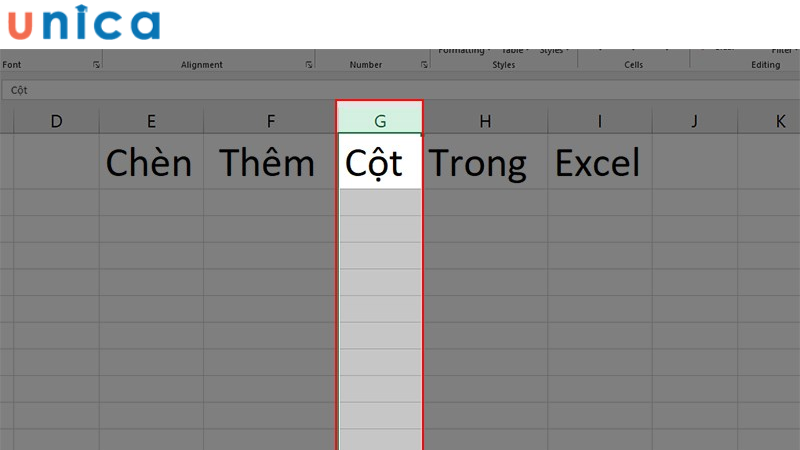Click the highlighted column G header
The width and height of the screenshot is (800, 450).
point(380,121)
